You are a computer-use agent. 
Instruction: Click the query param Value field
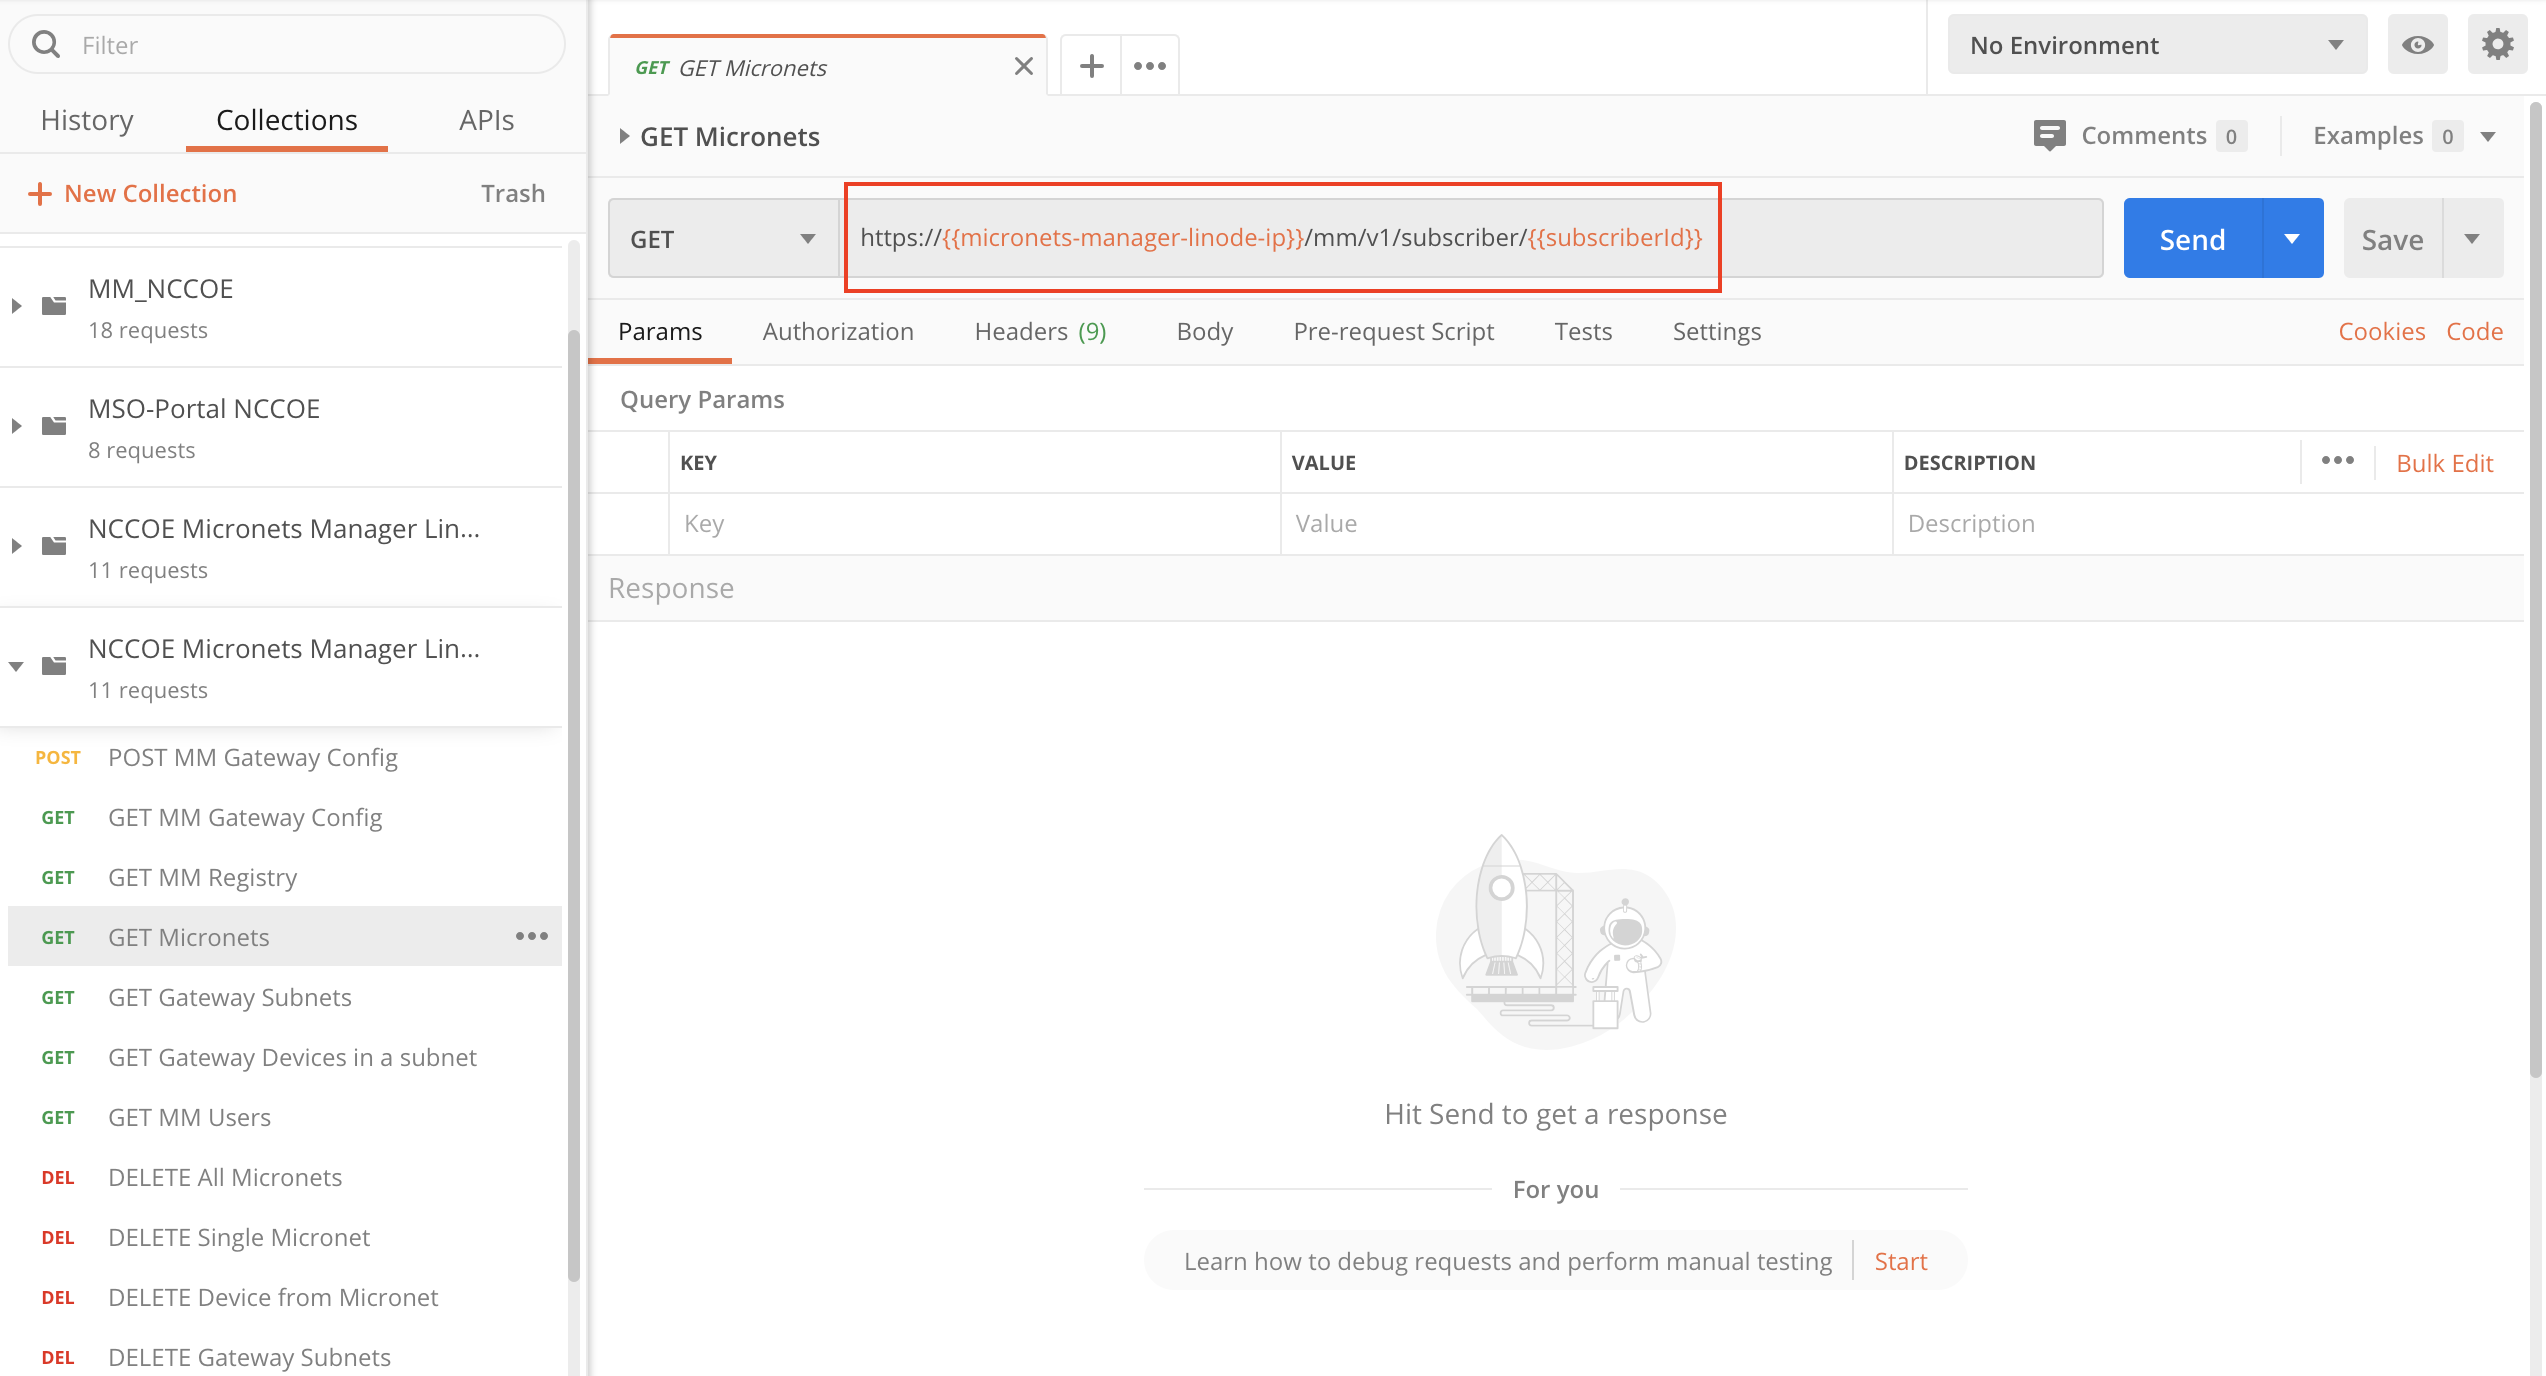(1586, 523)
